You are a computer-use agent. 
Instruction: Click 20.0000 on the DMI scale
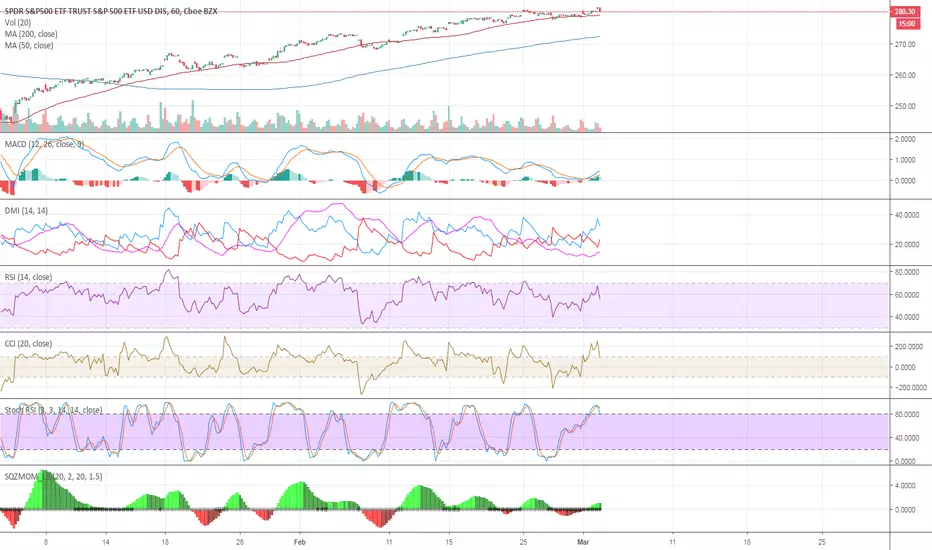(906, 244)
